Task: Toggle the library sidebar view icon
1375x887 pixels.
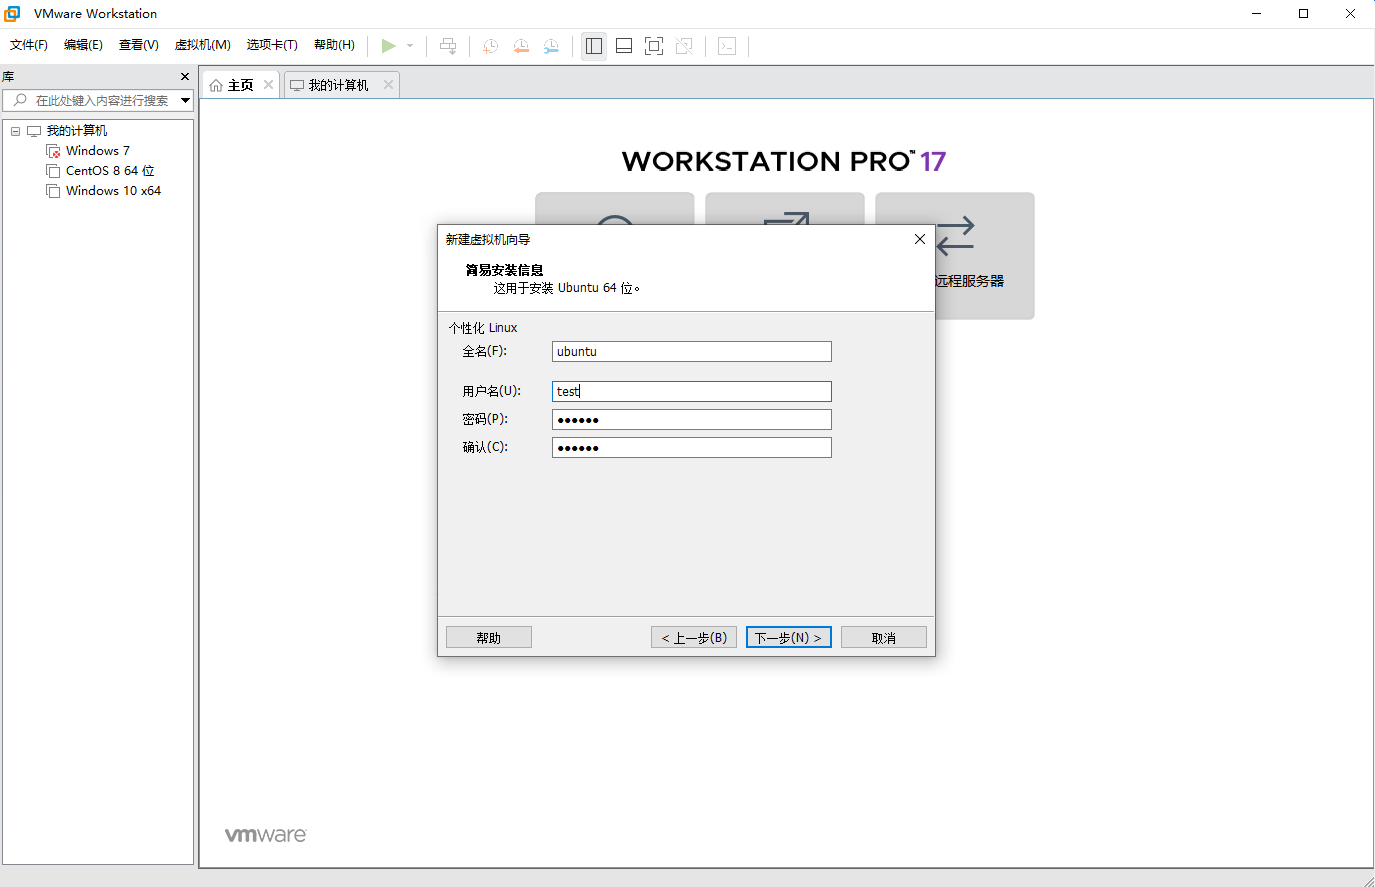Action: [x=594, y=46]
